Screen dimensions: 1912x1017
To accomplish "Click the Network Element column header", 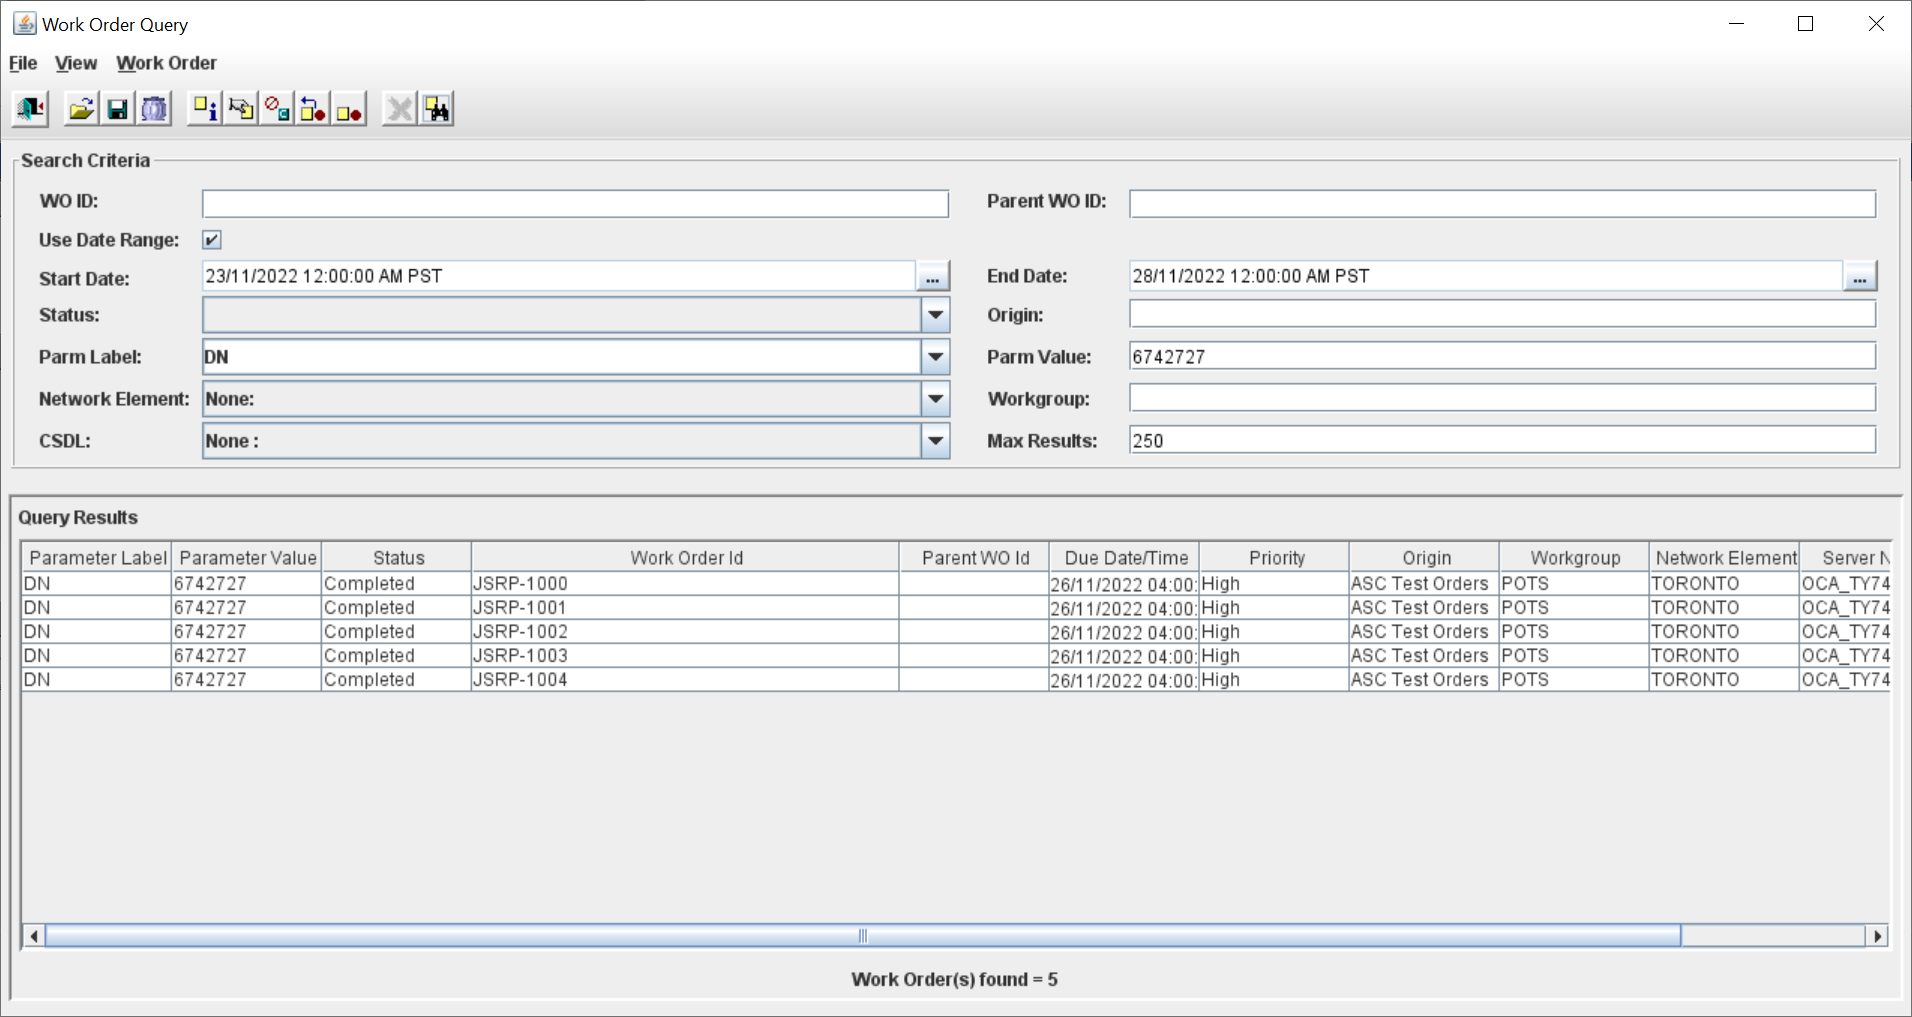I will coord(1725,558).
